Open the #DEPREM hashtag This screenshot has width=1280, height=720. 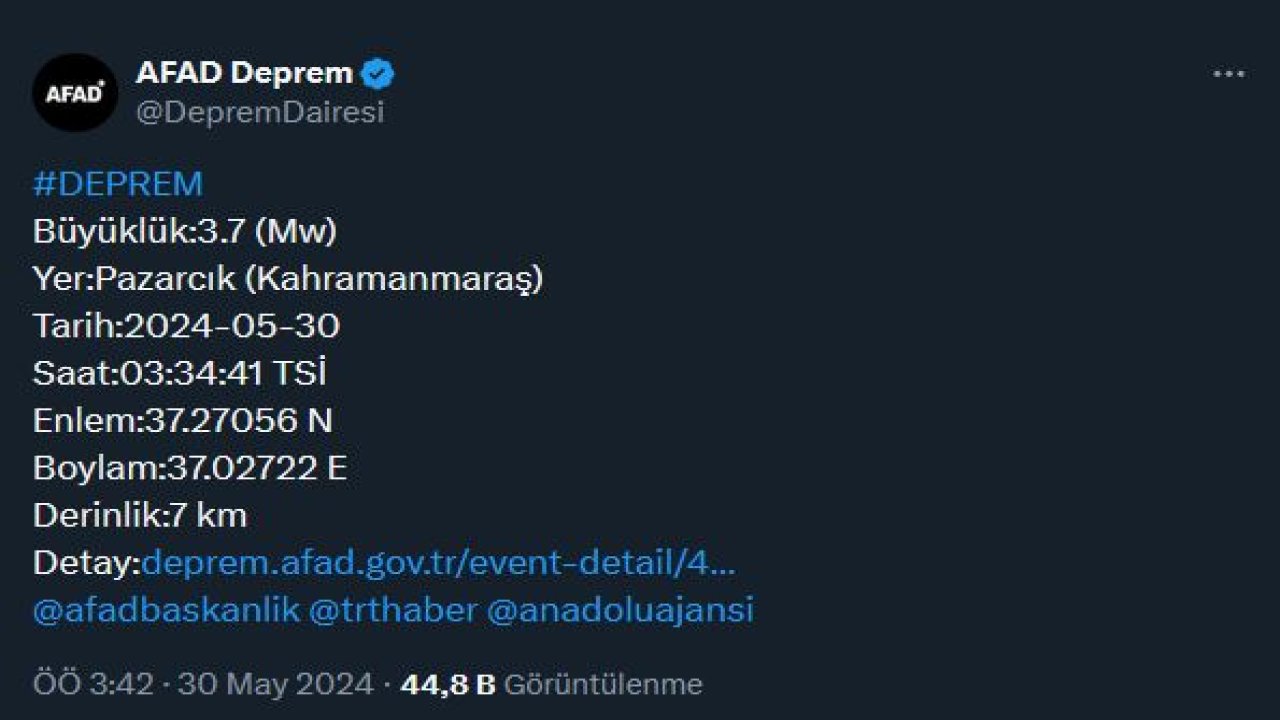click(116, 183)
